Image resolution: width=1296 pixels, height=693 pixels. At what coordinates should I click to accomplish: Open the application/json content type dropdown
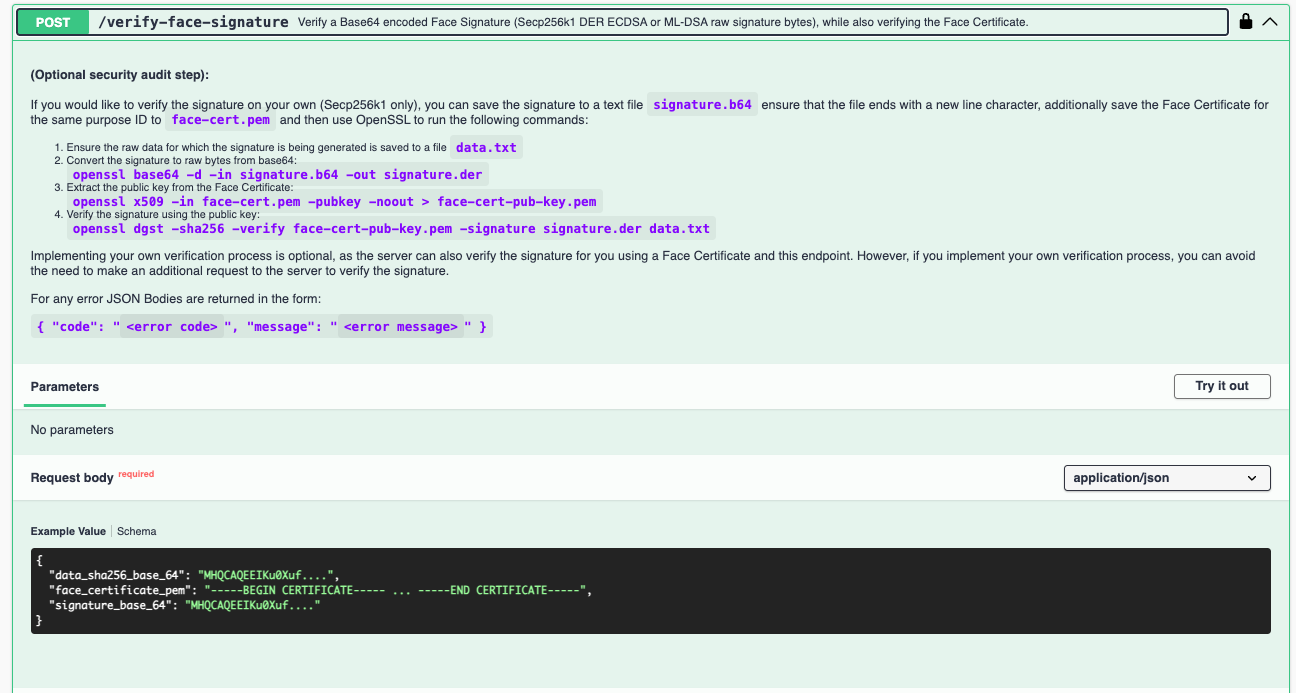pos(1166,478)
